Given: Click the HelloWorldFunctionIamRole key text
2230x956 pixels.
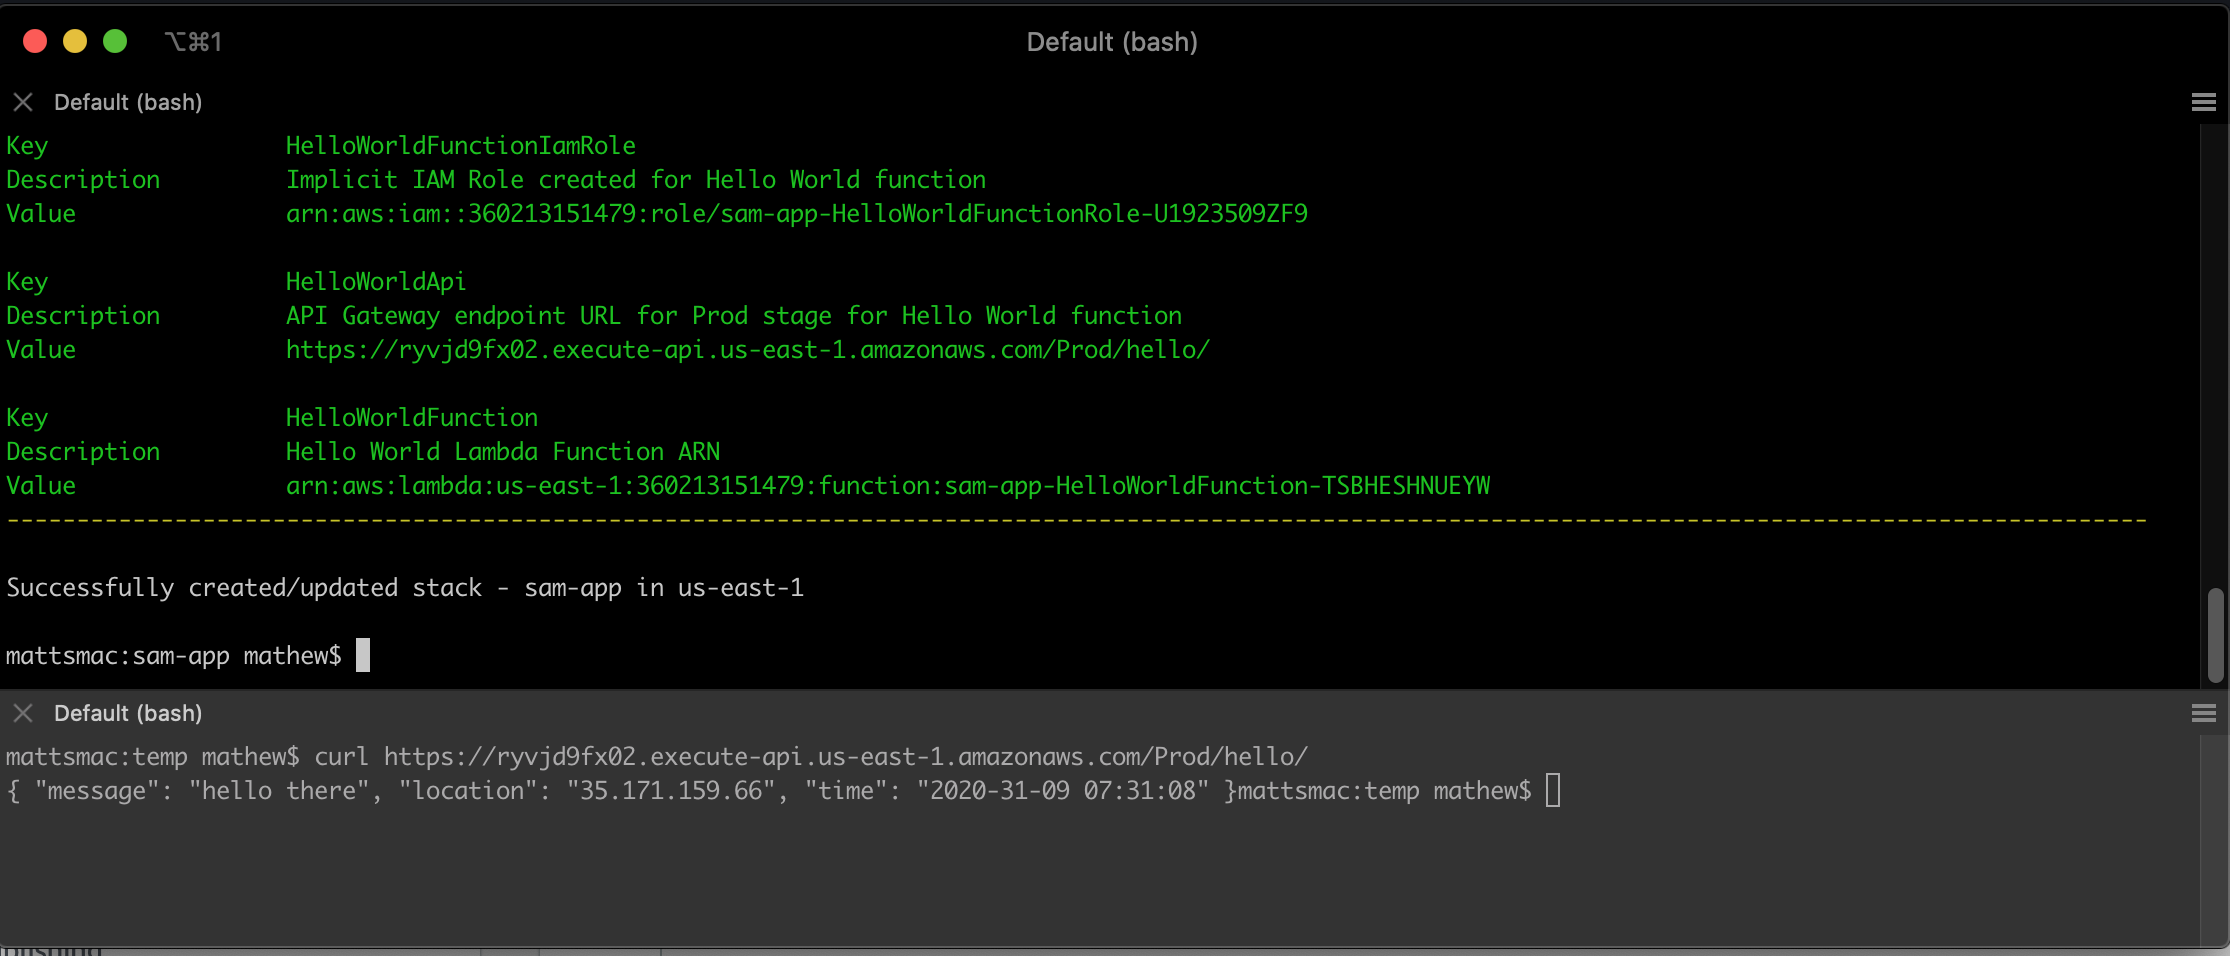Looking at the screenshot, I should (461, 146).
